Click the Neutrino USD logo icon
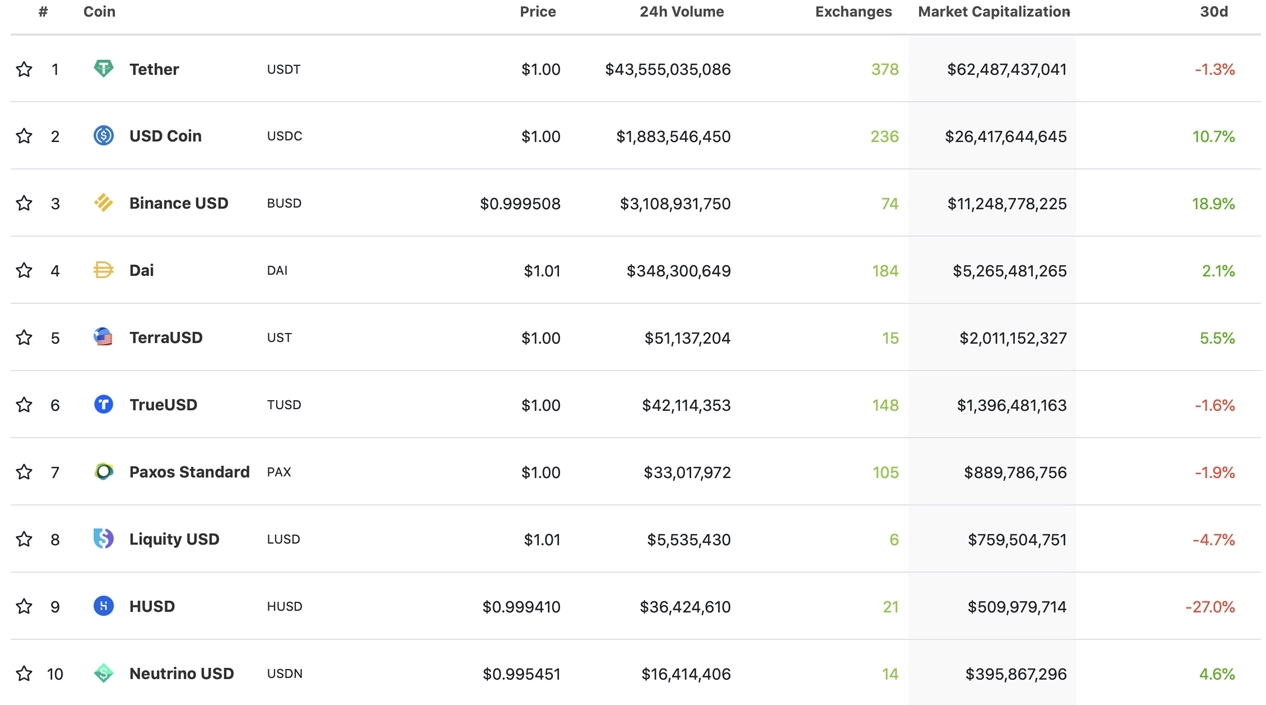The height and width of the screenshot is (705, 1266). point(103,673)
